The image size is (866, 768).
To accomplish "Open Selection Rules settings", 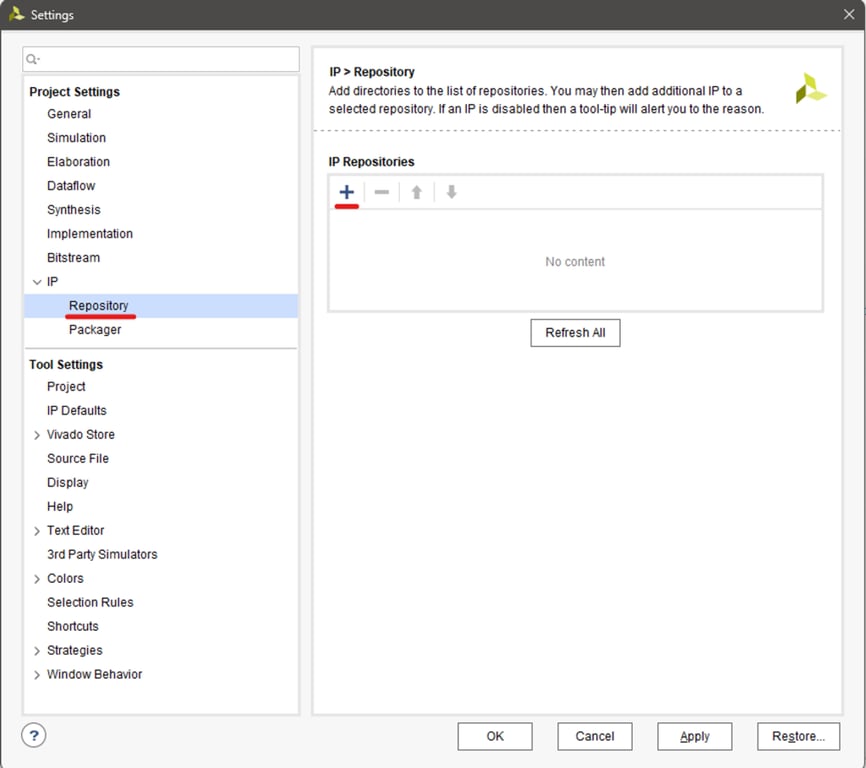I will coord(90,602).
